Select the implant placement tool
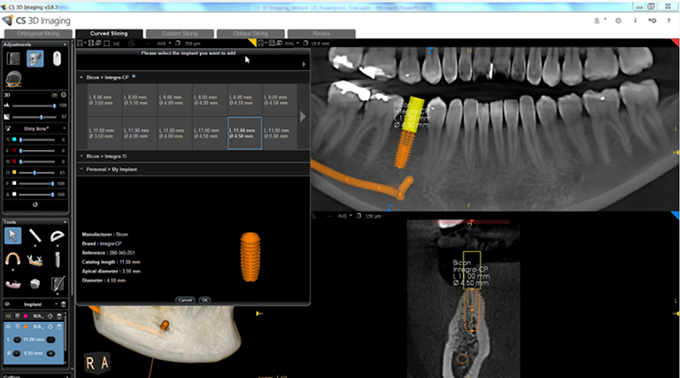680x378 pixels. click(x=57, y=259)
